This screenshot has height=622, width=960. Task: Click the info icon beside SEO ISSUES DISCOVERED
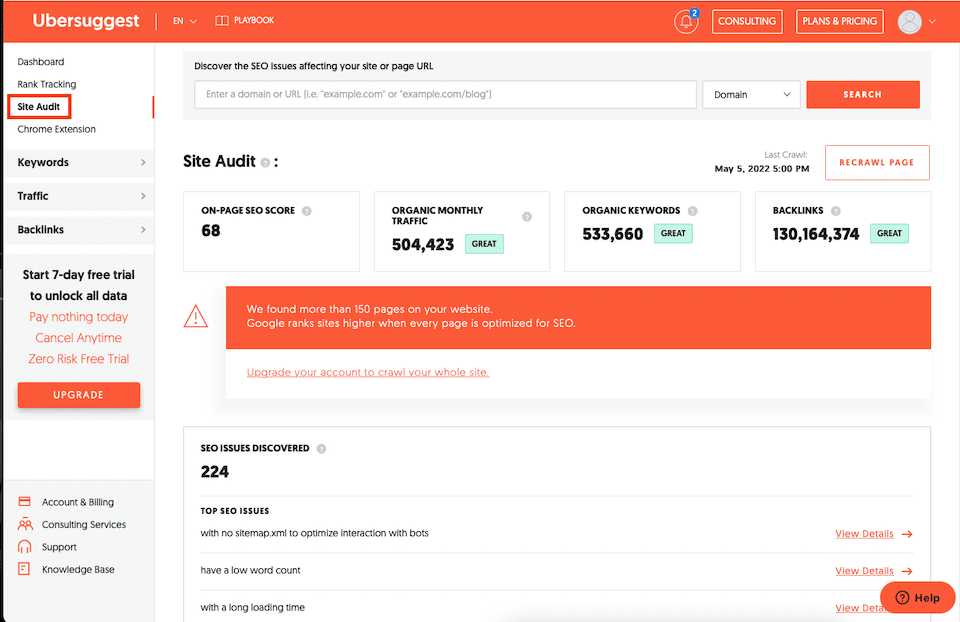(321, 448)
